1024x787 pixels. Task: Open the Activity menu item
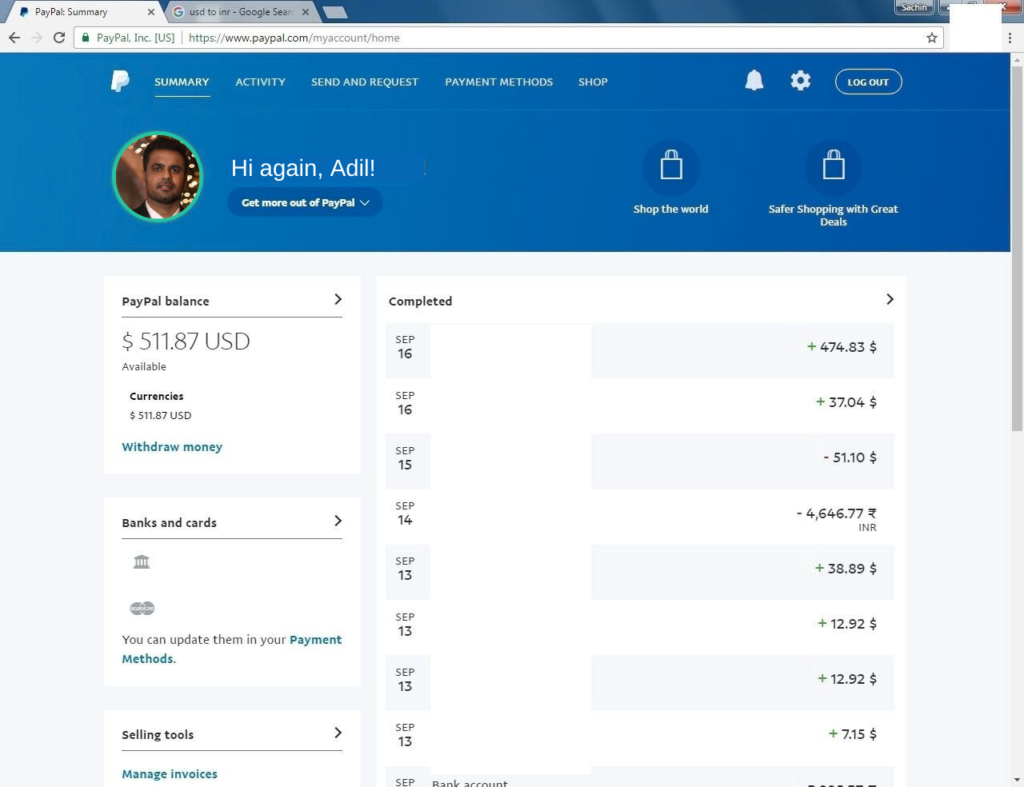(260, 82)
